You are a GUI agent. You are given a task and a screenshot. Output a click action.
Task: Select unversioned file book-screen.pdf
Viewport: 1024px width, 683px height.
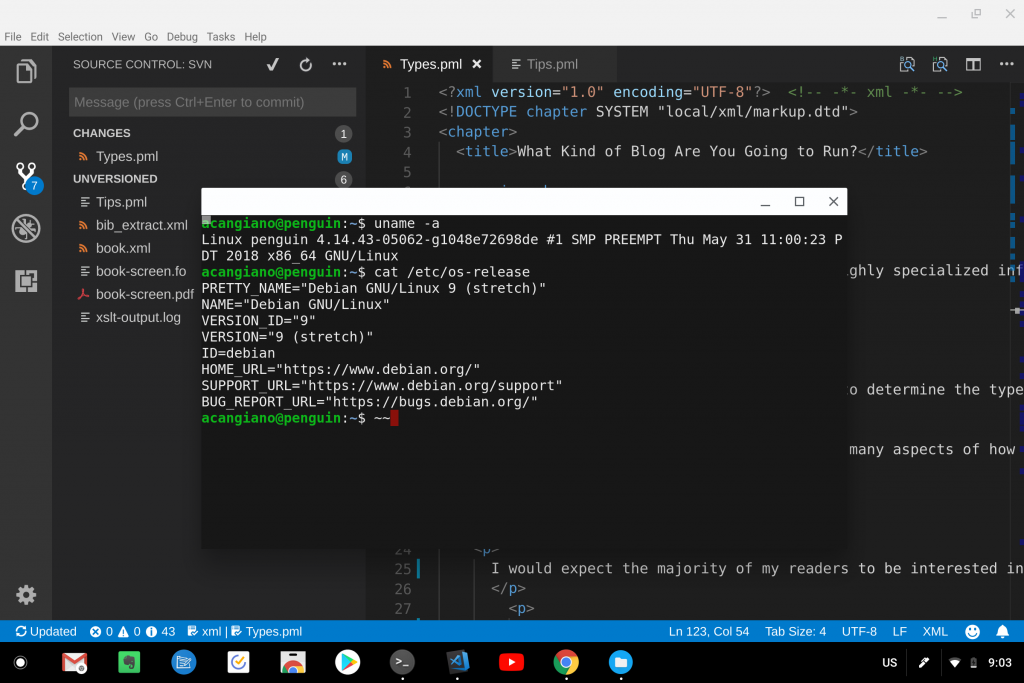point(135,294)
